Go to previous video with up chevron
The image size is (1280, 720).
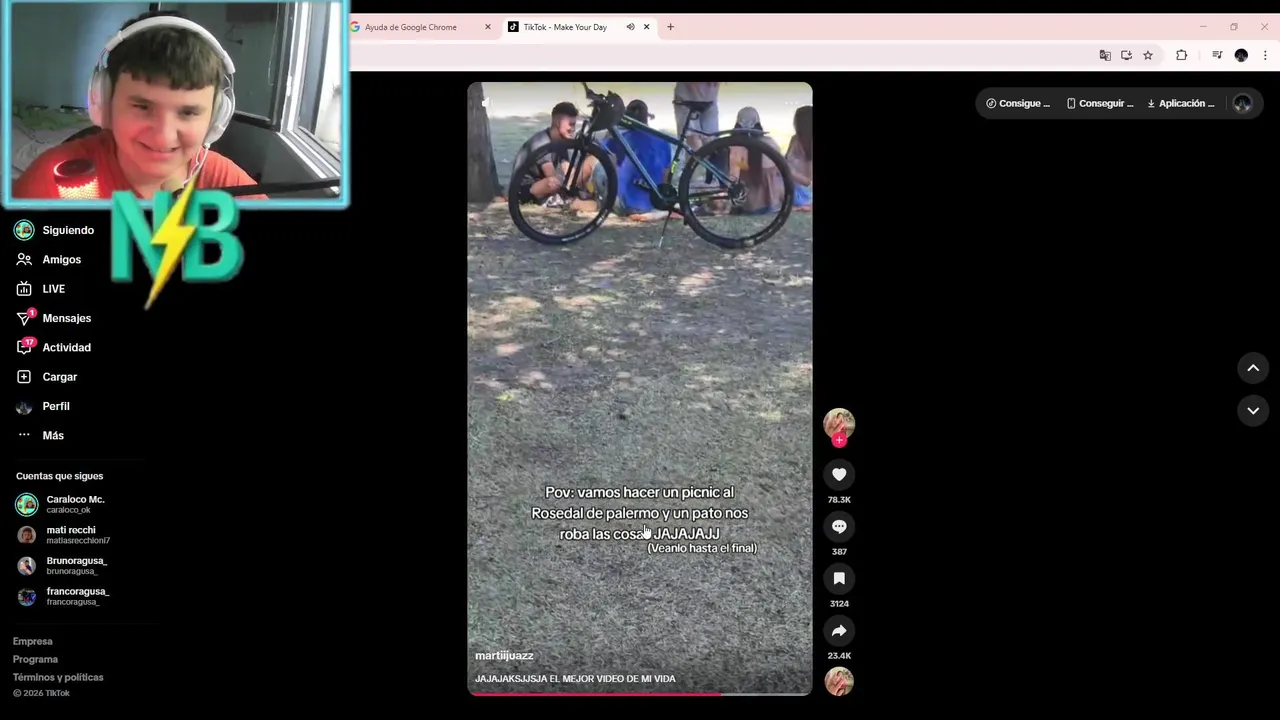tap(1253, 368)
